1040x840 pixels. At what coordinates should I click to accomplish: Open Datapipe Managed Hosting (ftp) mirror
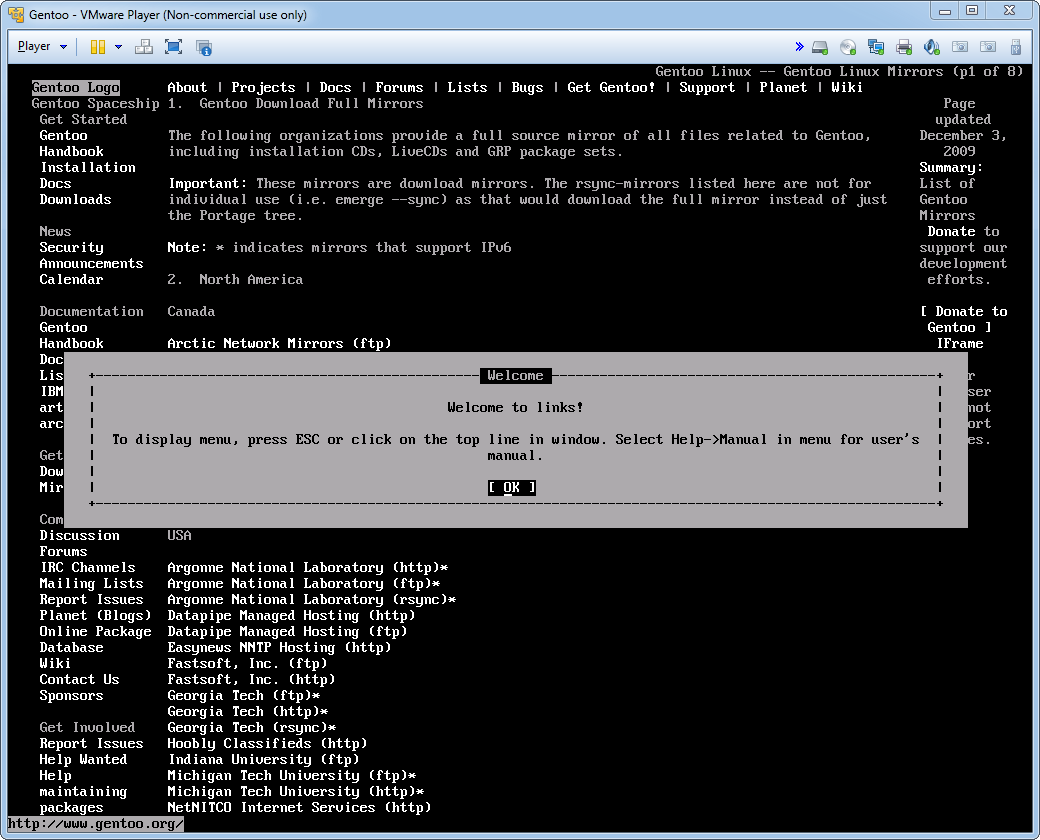click(x=287, y=632)
